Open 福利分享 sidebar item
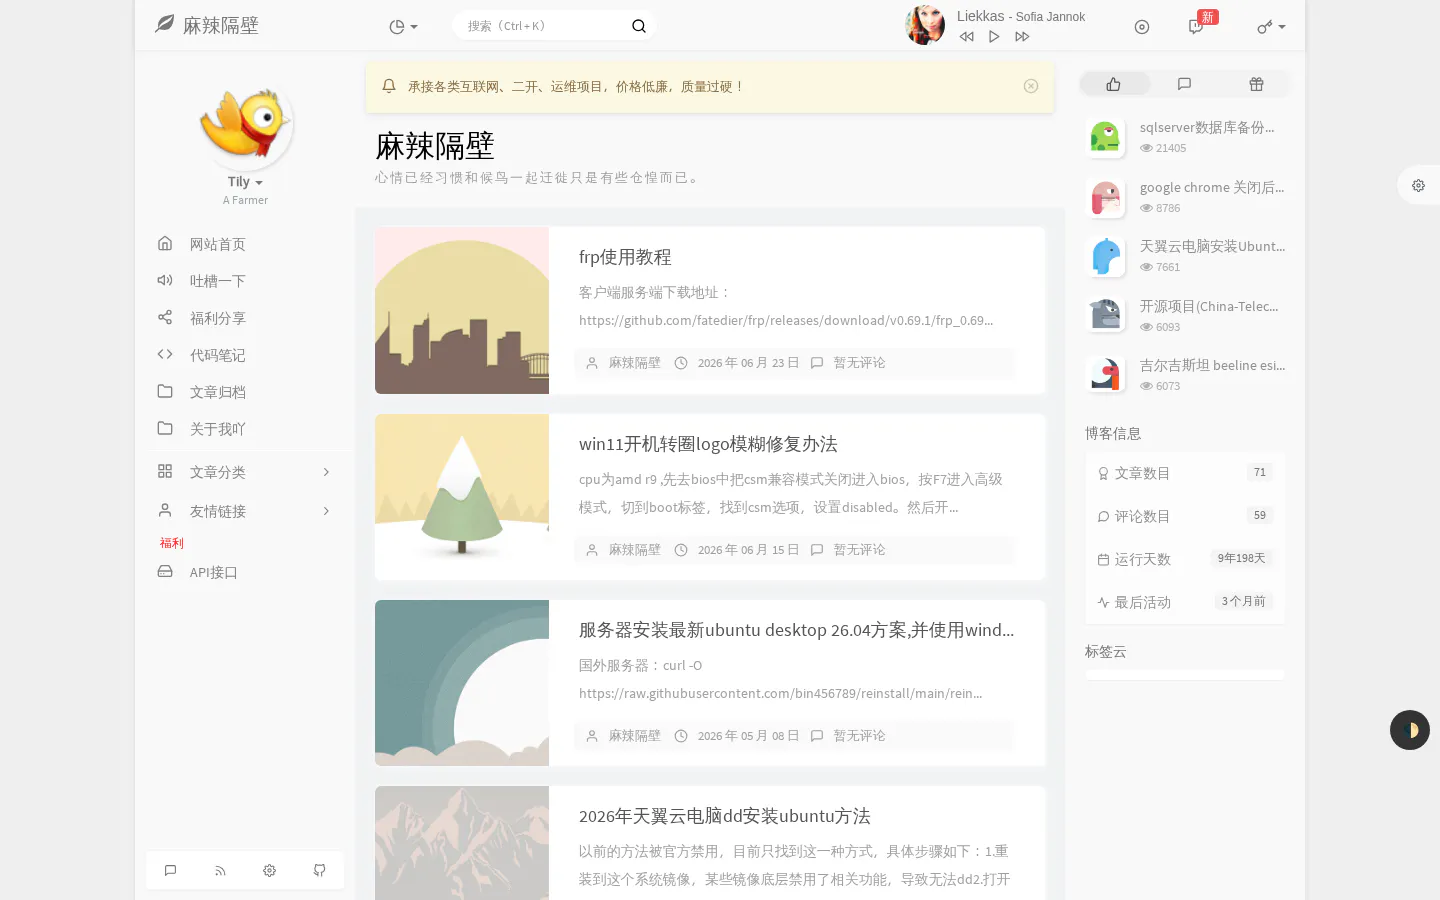 click(245, 318)
